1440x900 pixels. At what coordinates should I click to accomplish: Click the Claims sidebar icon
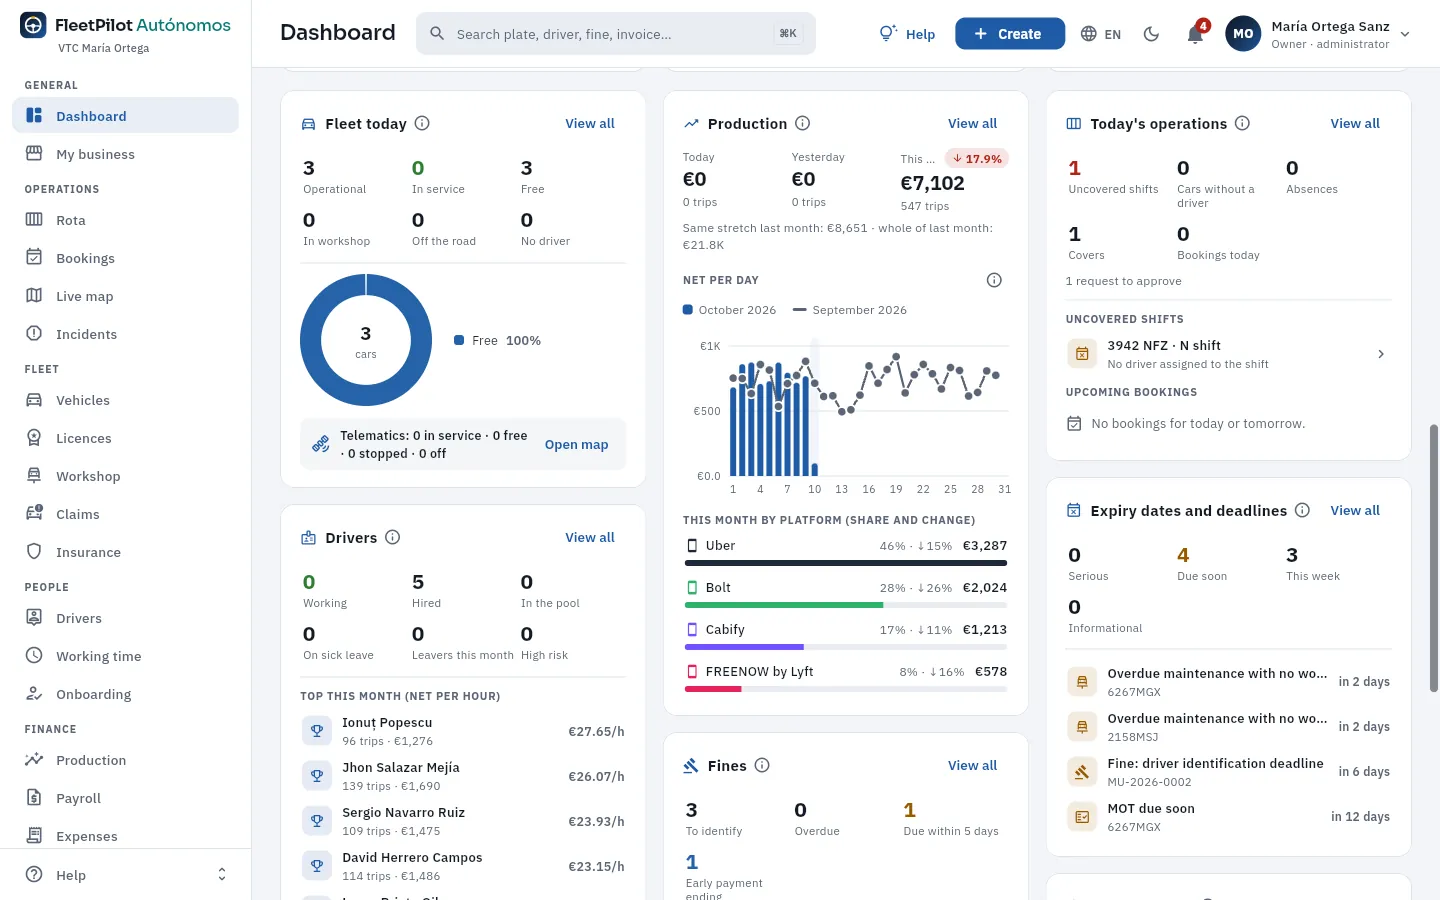pyautogui.click(x=34, y=514)
